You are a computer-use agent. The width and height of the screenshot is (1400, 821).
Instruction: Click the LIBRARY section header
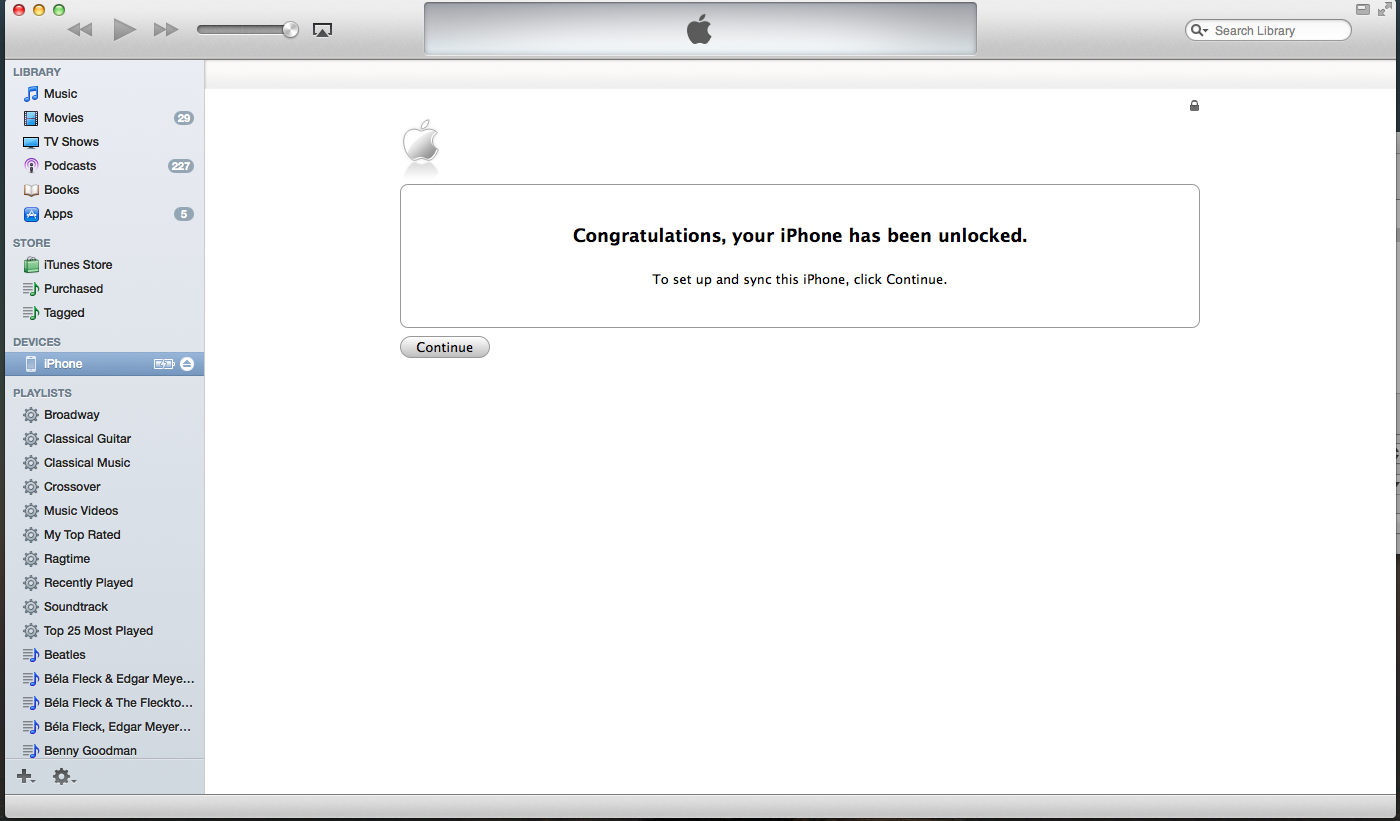(x=37, y=72)
